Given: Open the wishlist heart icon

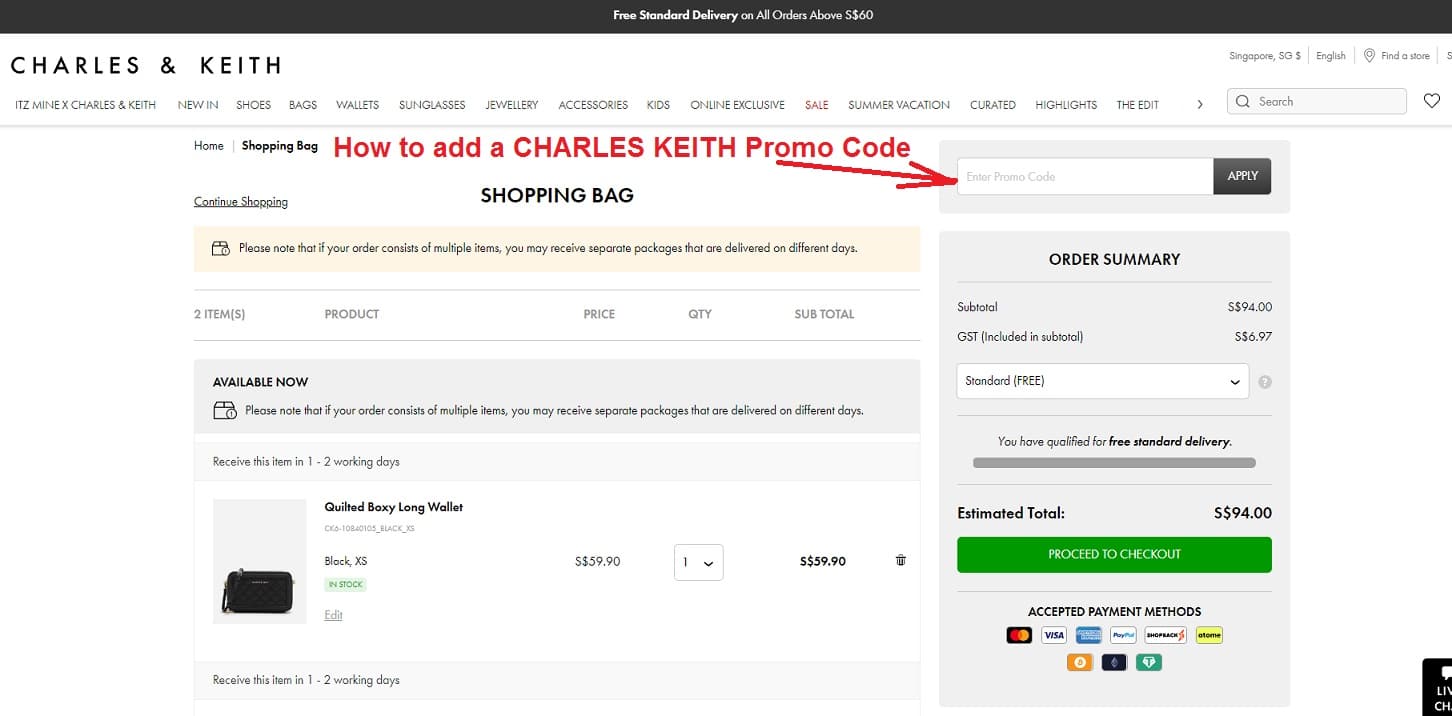Looking at the screenshot, I should point(1432,100).
